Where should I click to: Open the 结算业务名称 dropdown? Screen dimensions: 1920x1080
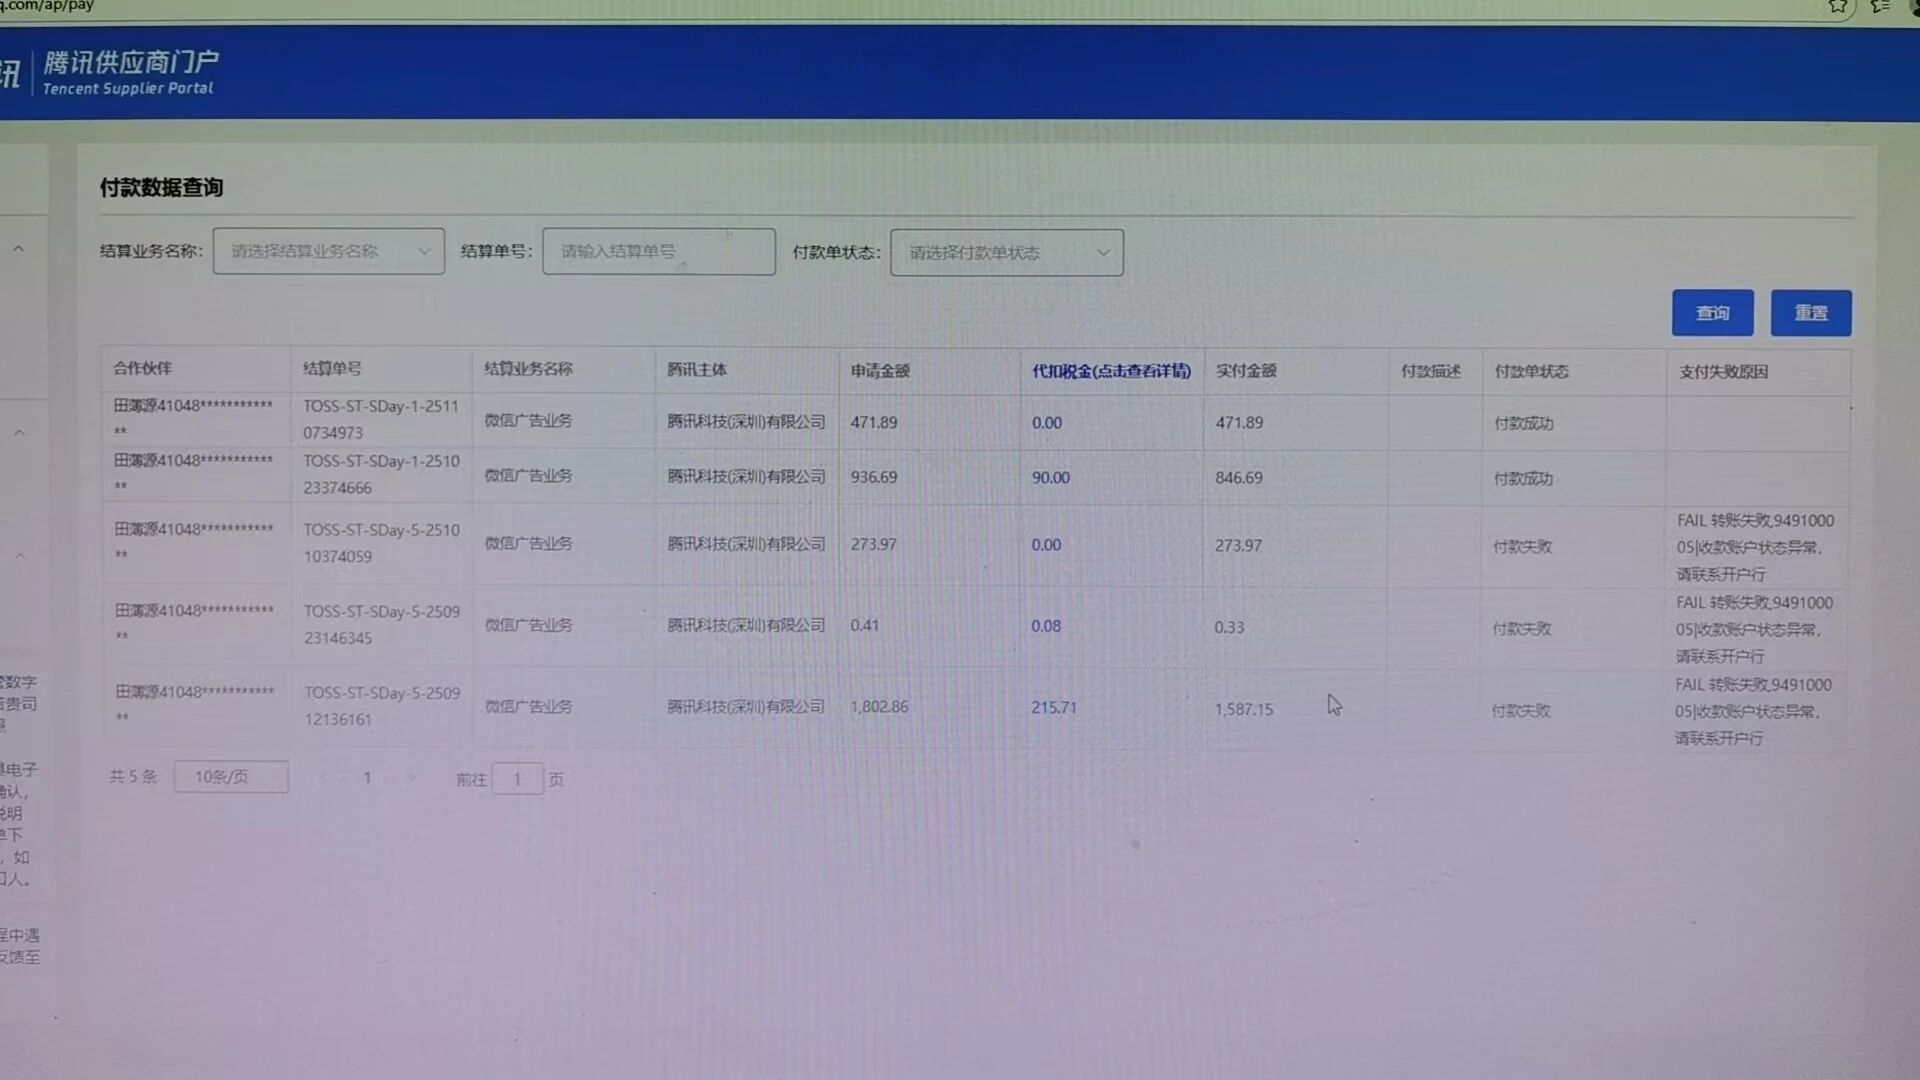[x=328, y=251]
